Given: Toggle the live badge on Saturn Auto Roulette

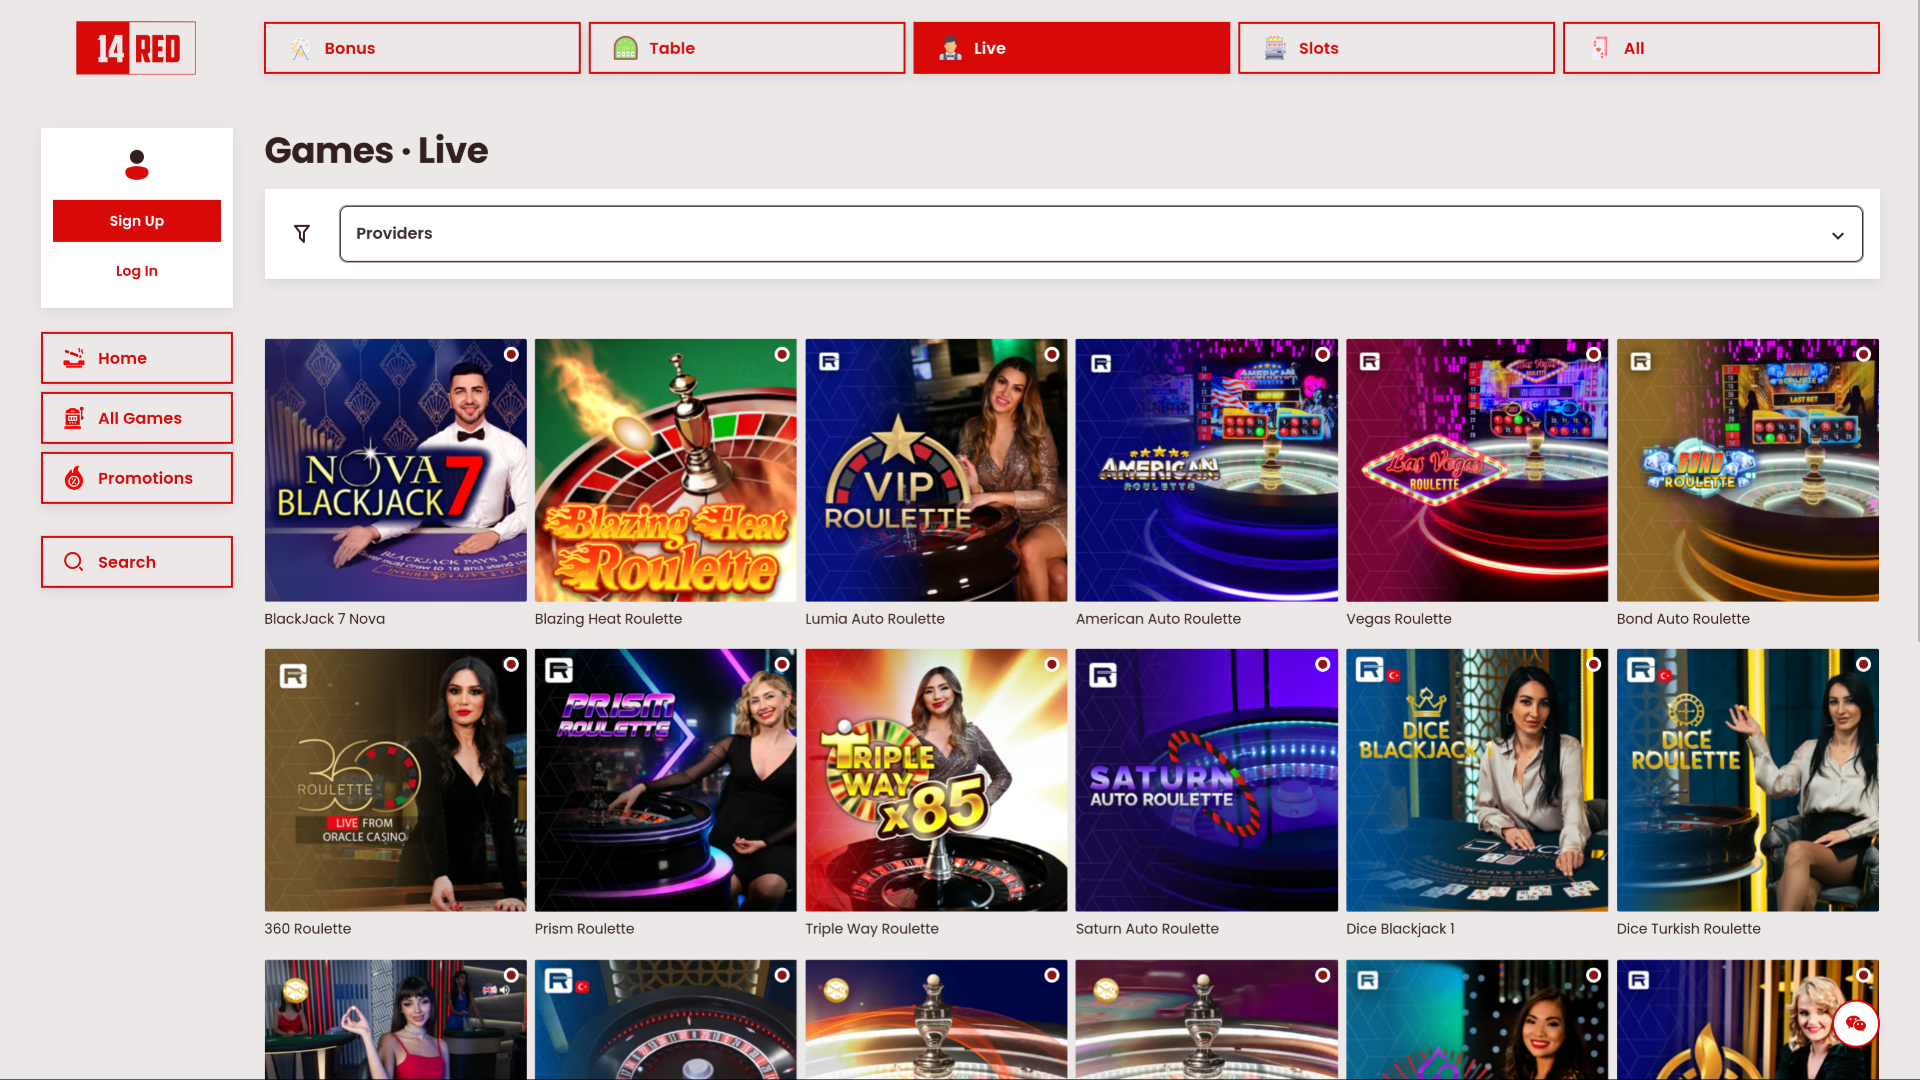Looking at the screenshot, I should pyautogui.click(x=1322, y=663).
